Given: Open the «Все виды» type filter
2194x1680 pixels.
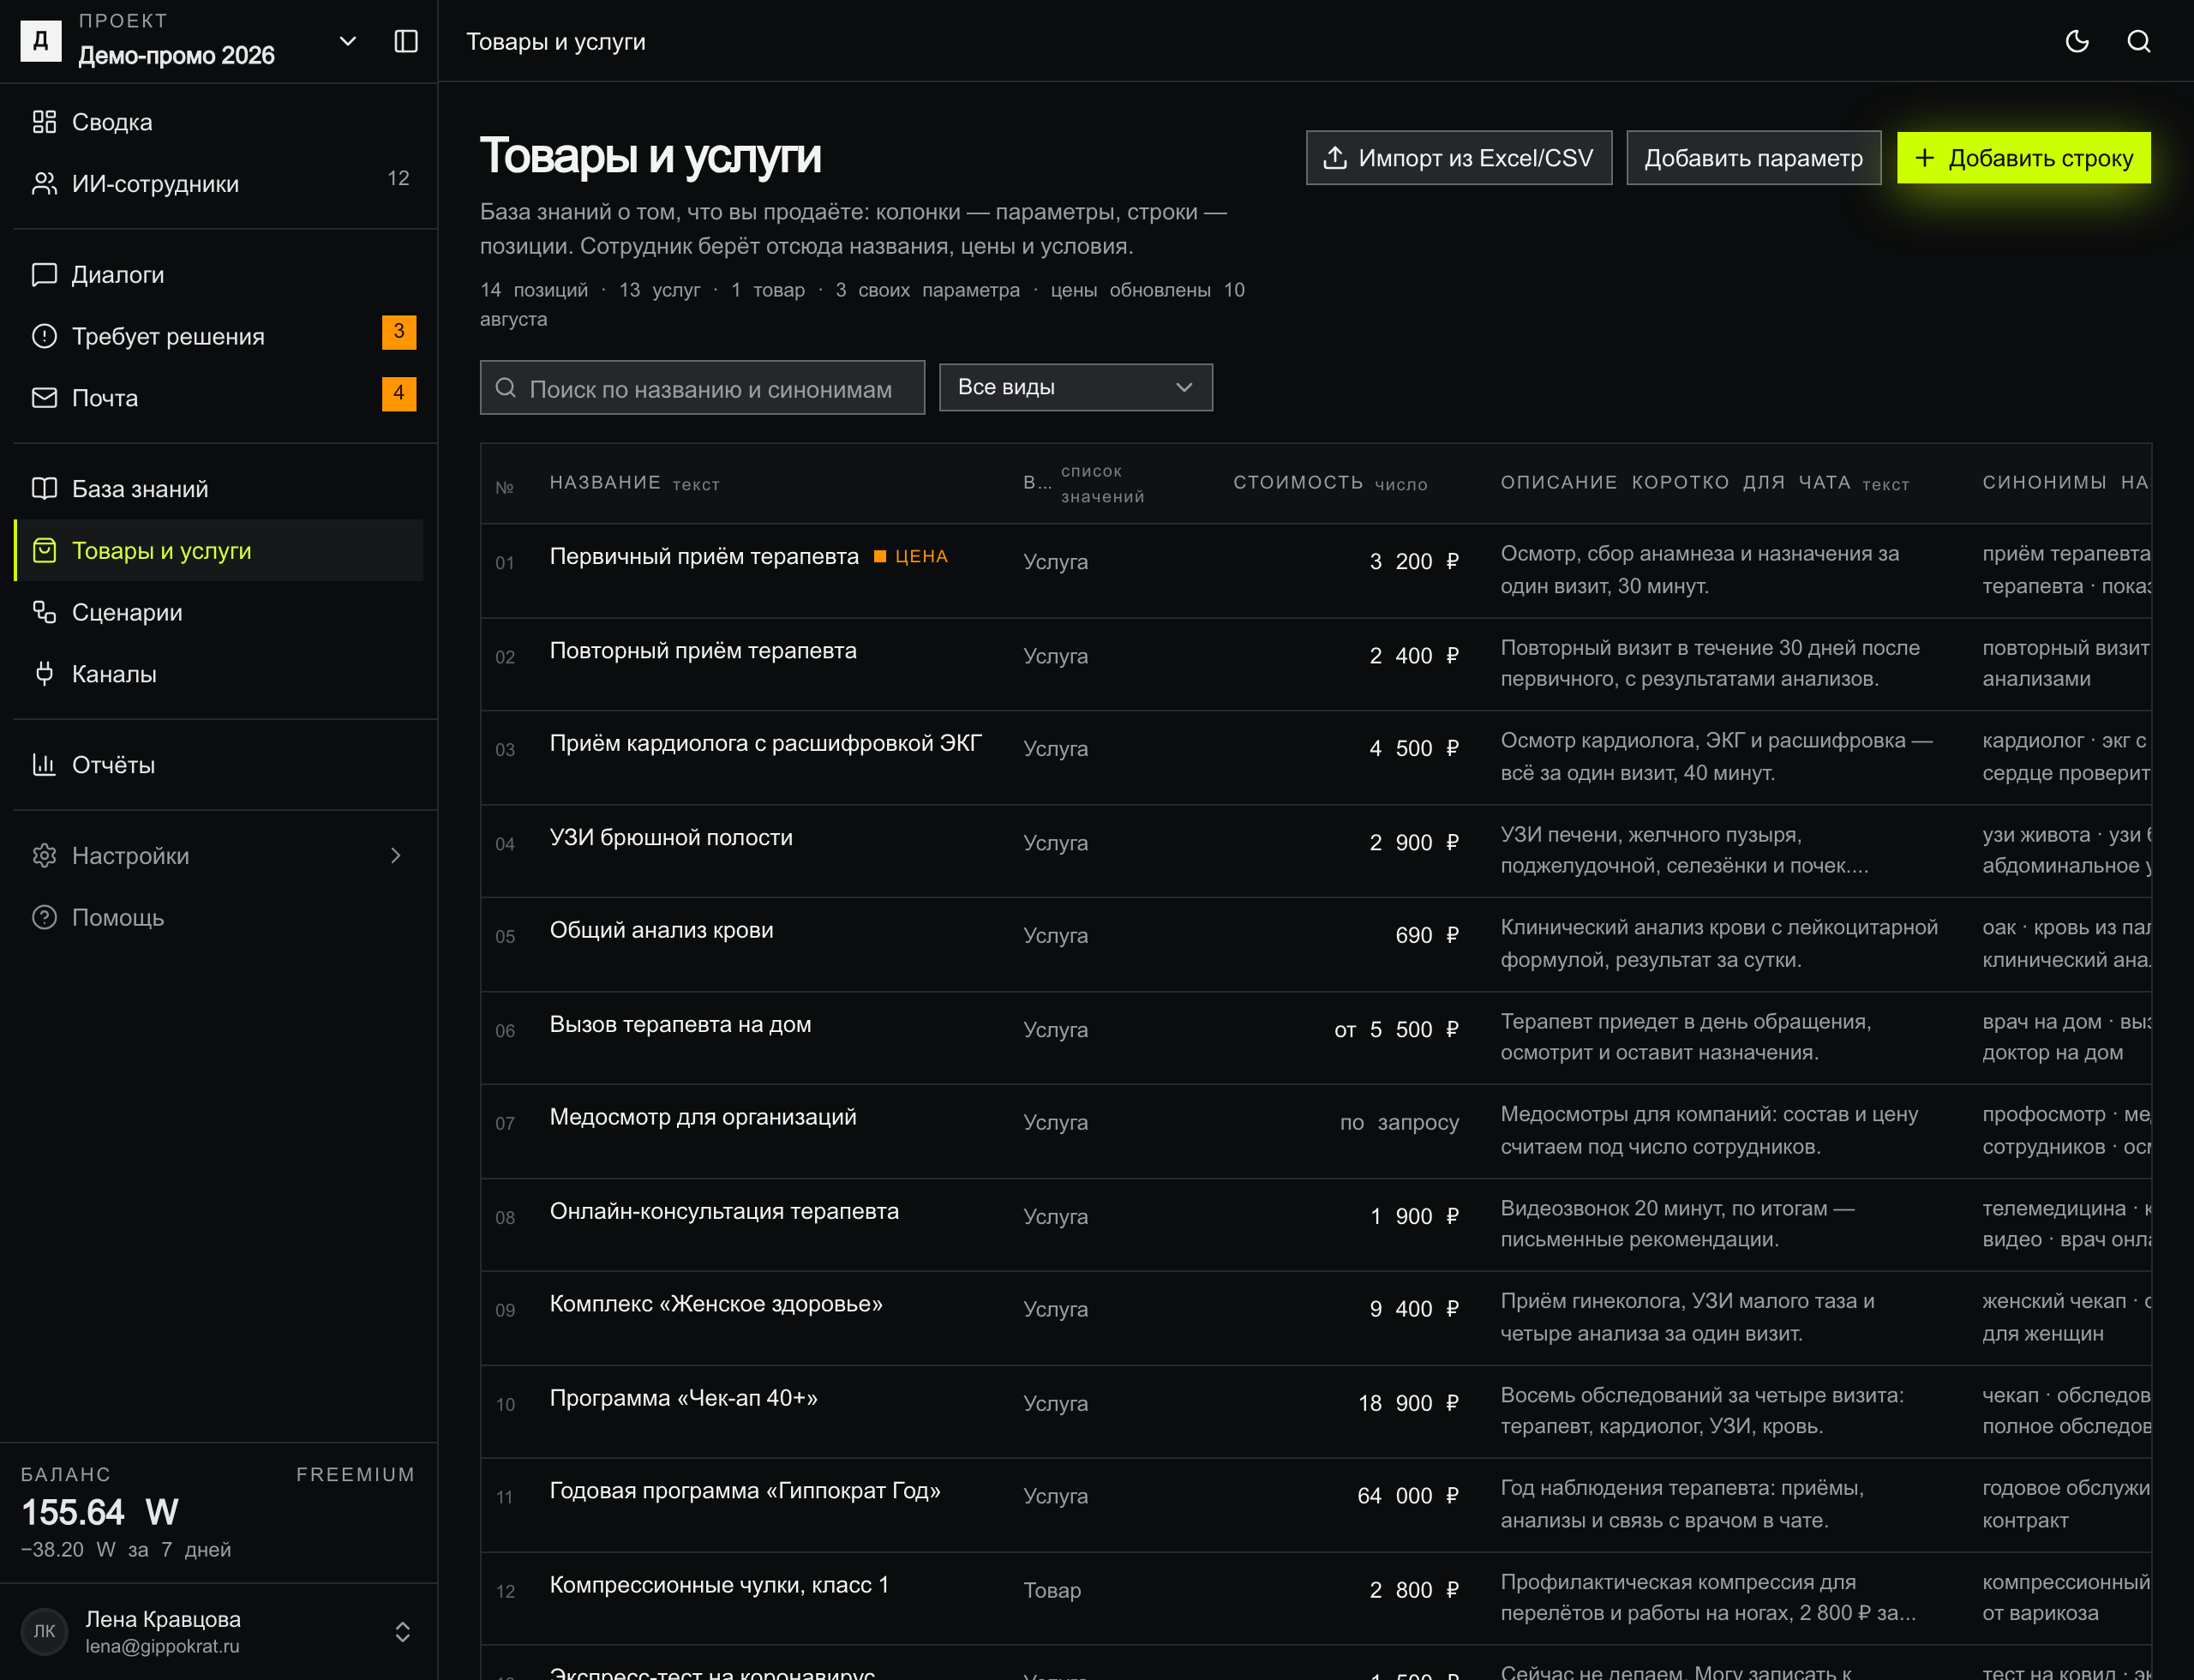Looking at the screenshot, I should tap(1075, 387).
